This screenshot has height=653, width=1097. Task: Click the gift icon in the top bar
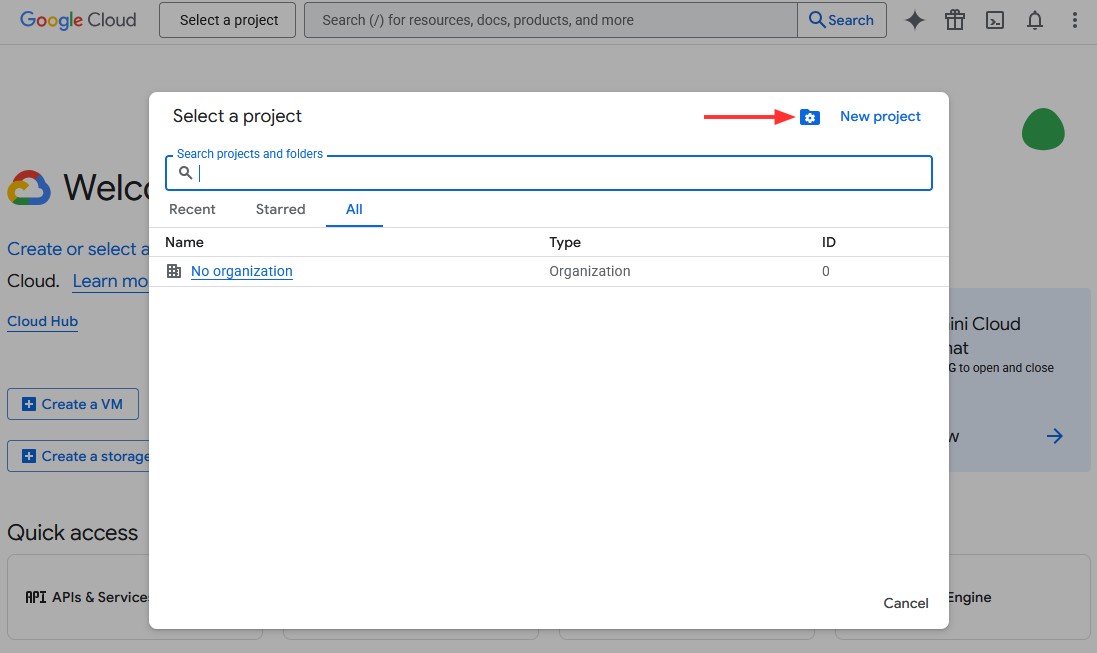point(954,20)
